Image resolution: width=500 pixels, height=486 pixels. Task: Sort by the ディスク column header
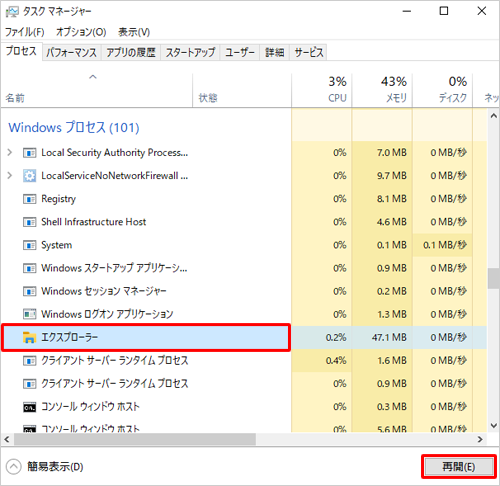click(x=442, y=90)
